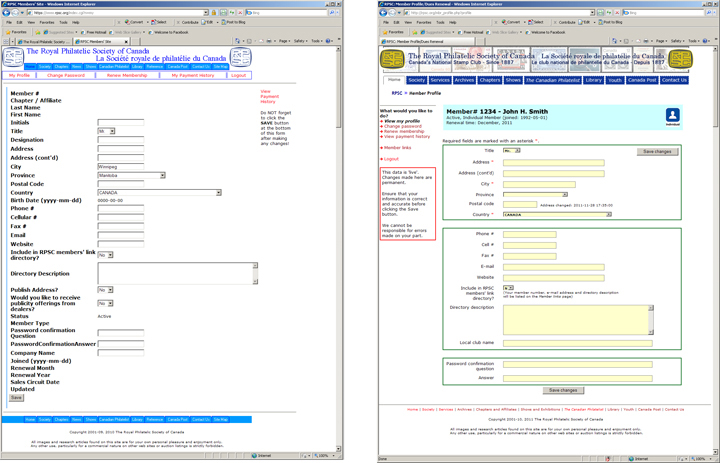Image resolution: width=720 pixels, height=463 pixels.
Task: Click the top Save changes button
Action: point(657,152)
